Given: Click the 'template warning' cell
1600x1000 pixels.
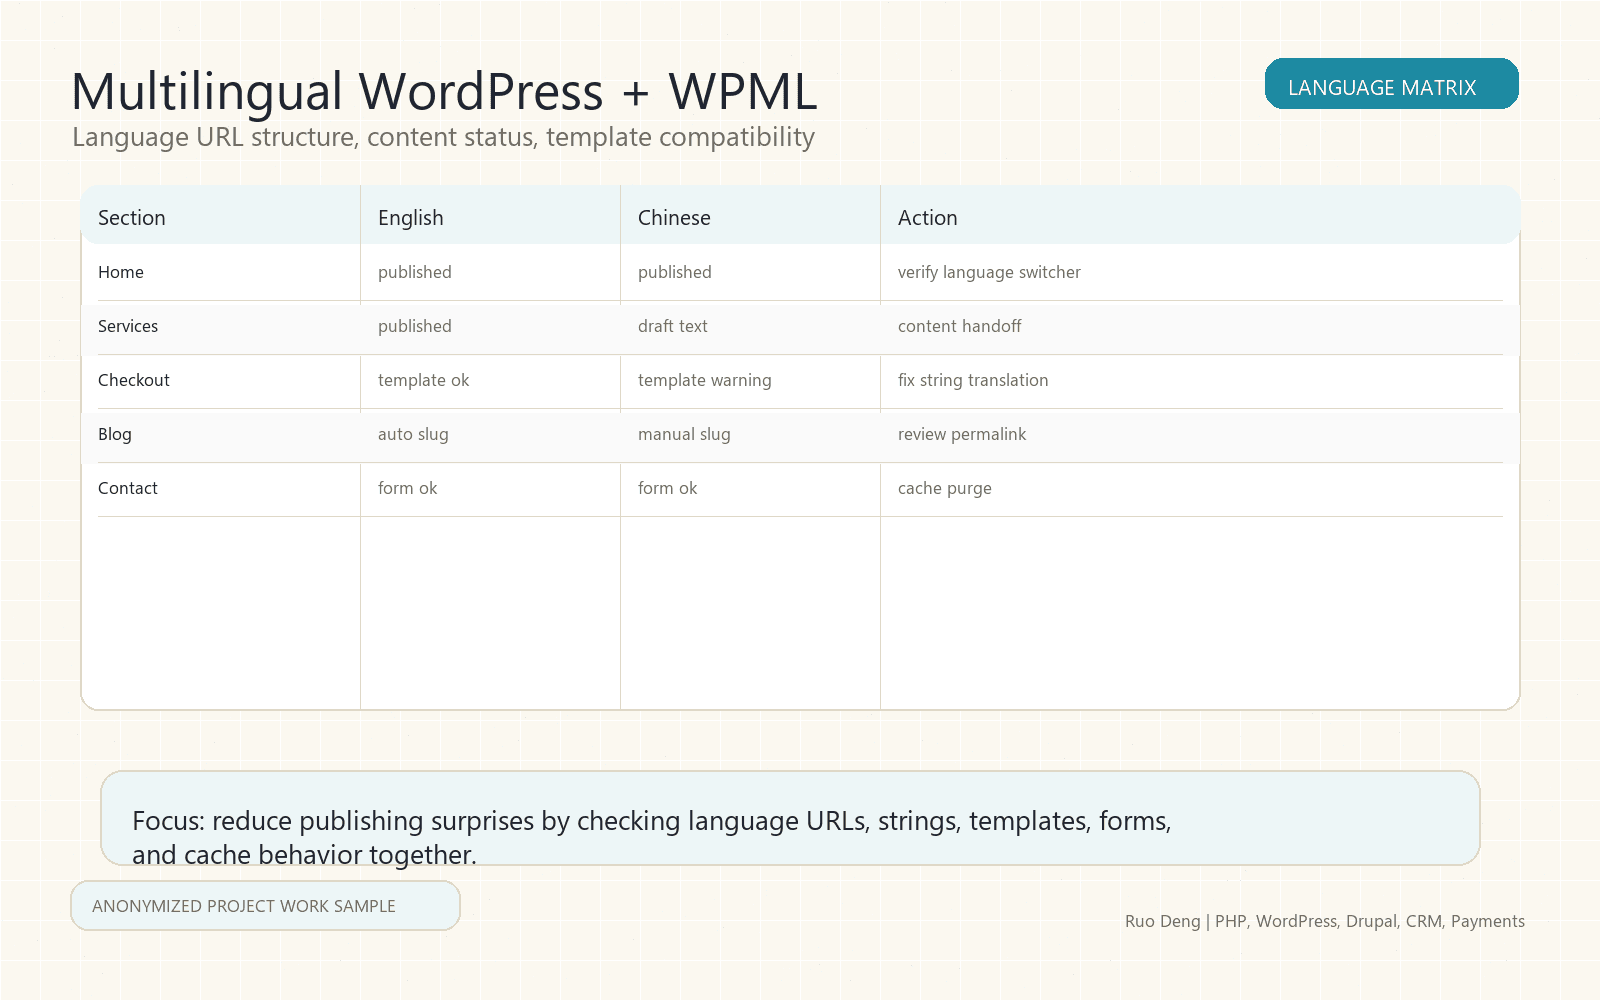Looking at the screenshot, I should pyautogui.click(x=705, y=380).
